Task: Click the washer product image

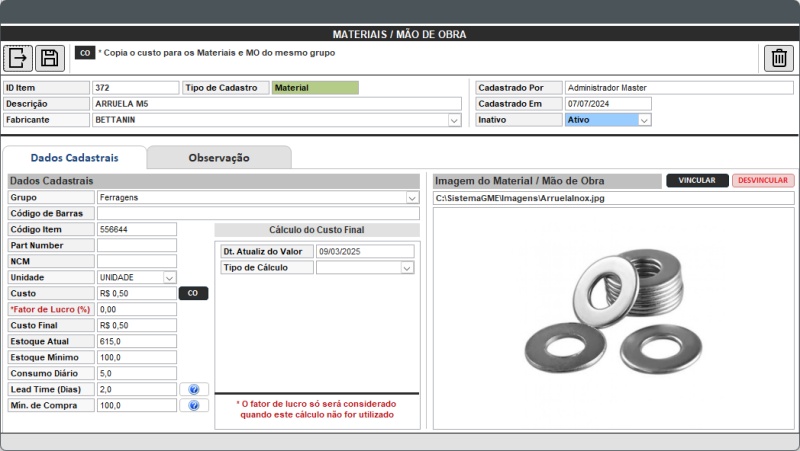Action: (613, 318)
